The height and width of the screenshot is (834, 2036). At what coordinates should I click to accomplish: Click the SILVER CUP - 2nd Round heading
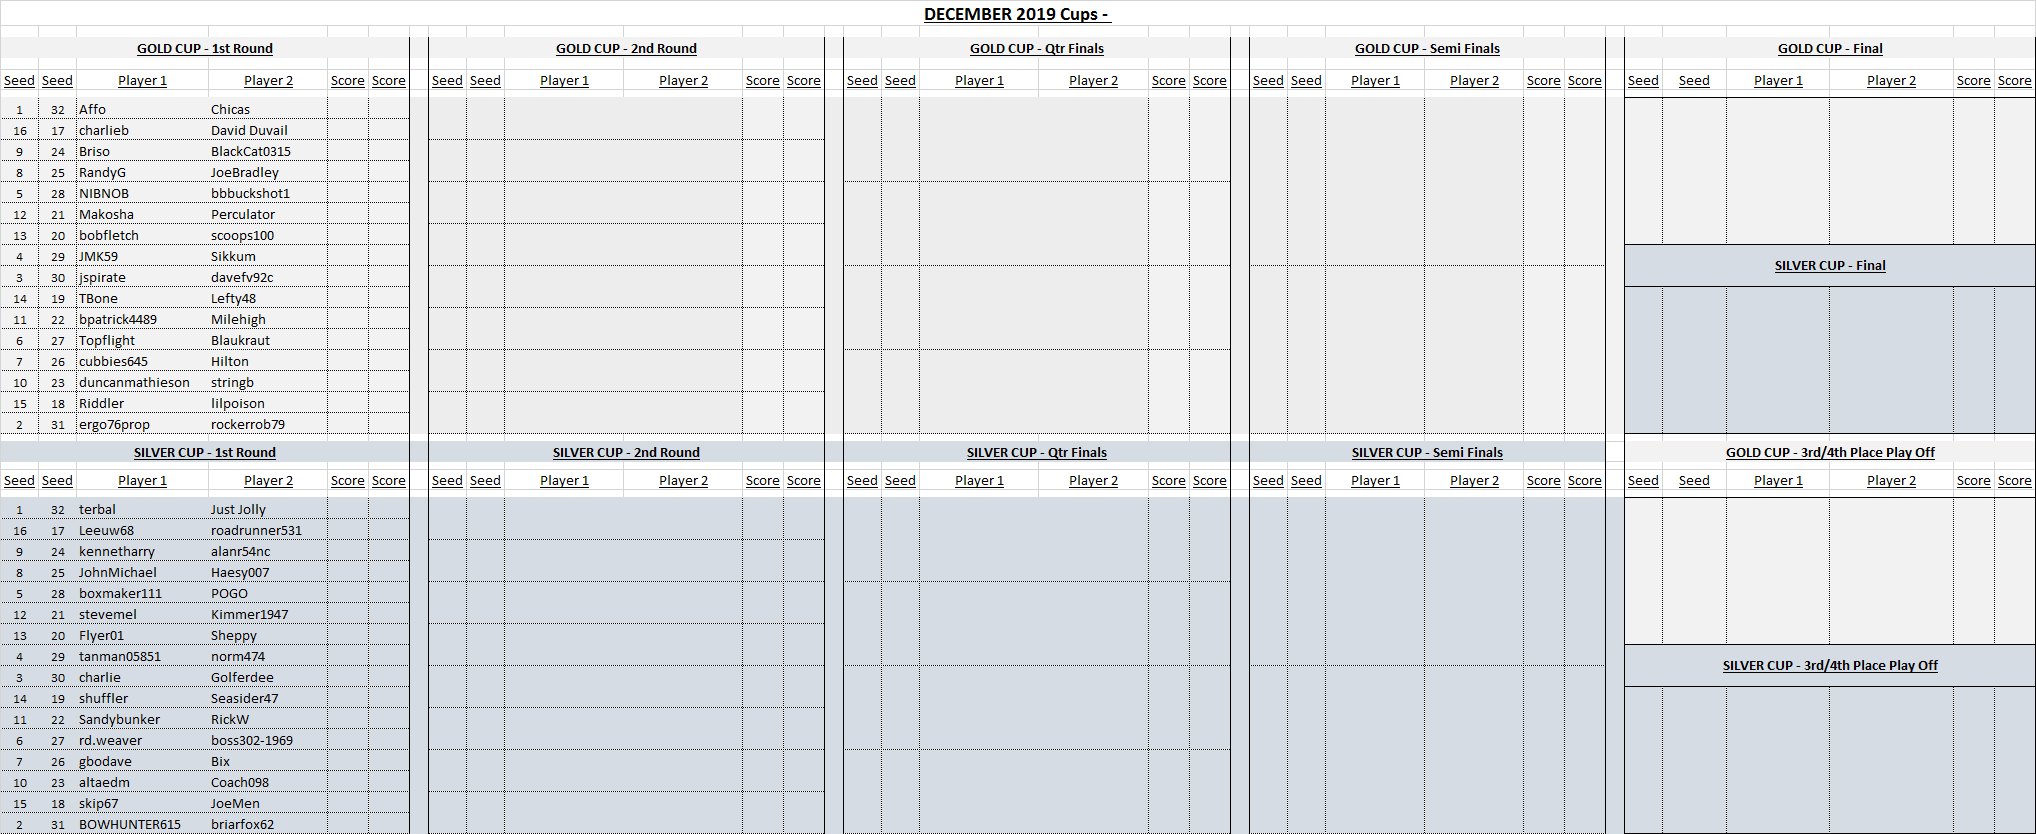[626, 453]
